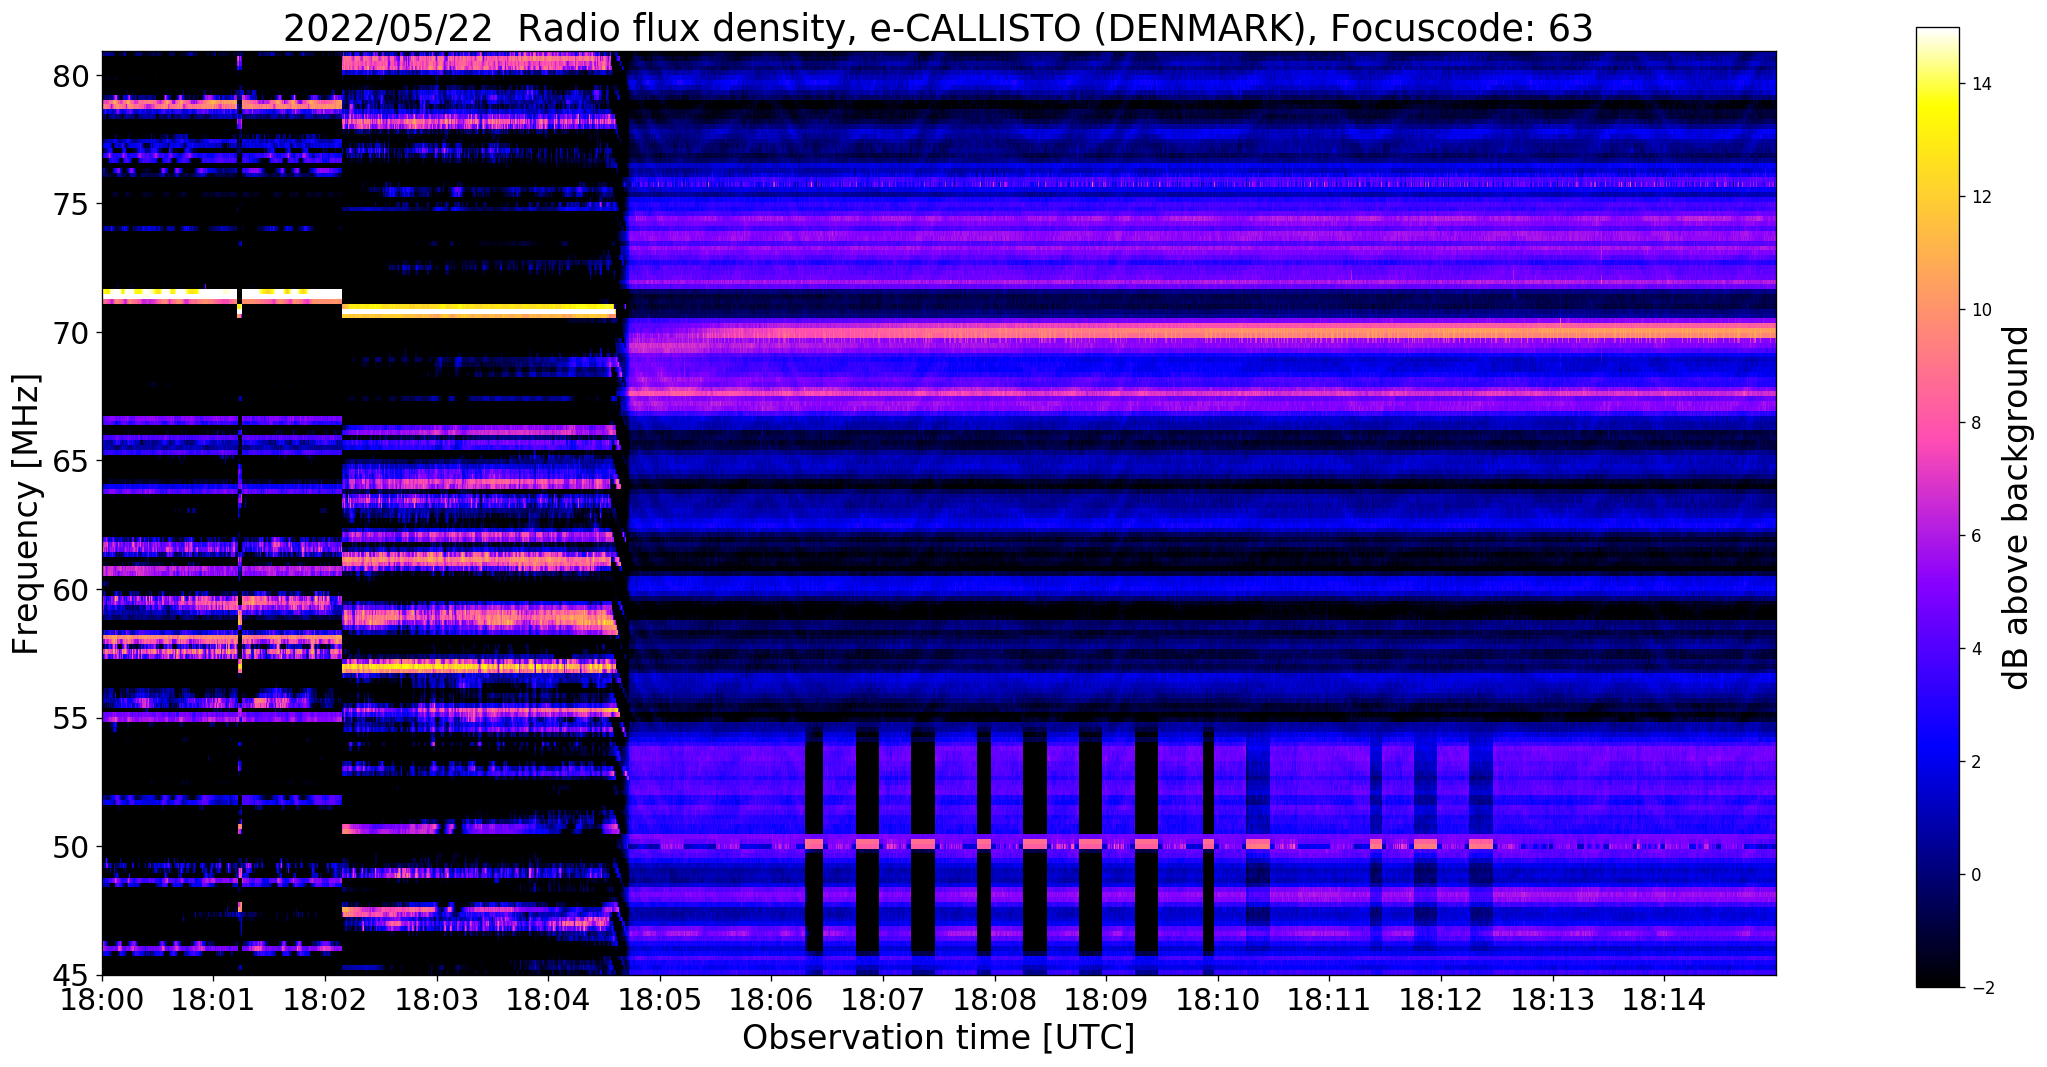
Task: Click the 'dB above background' colorbar label
Action: pyautogui.click(x=2017, y=508)
